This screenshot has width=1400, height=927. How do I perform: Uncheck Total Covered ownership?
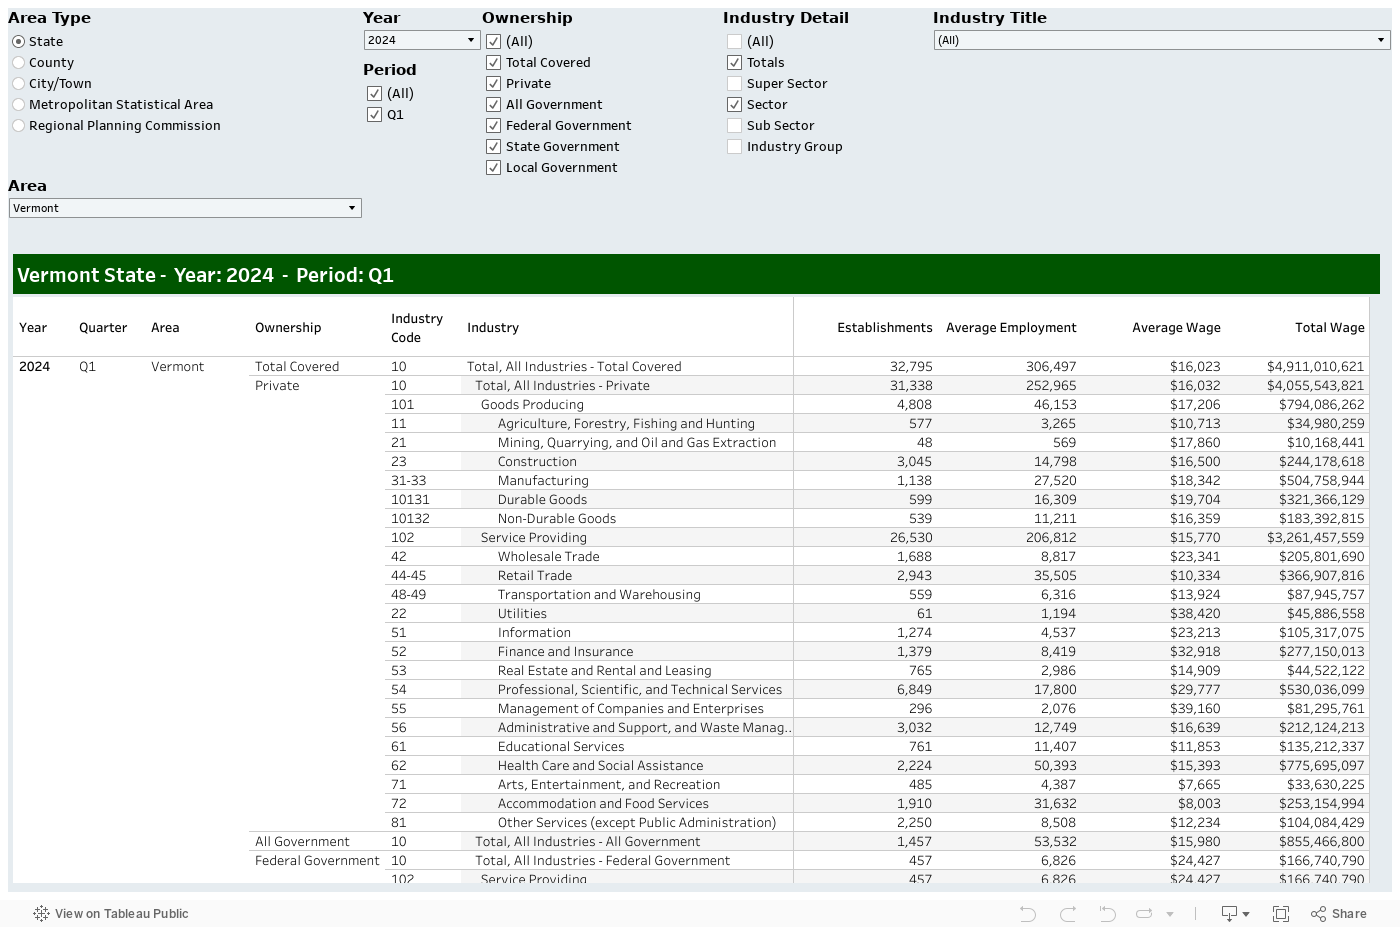[494, 62]
